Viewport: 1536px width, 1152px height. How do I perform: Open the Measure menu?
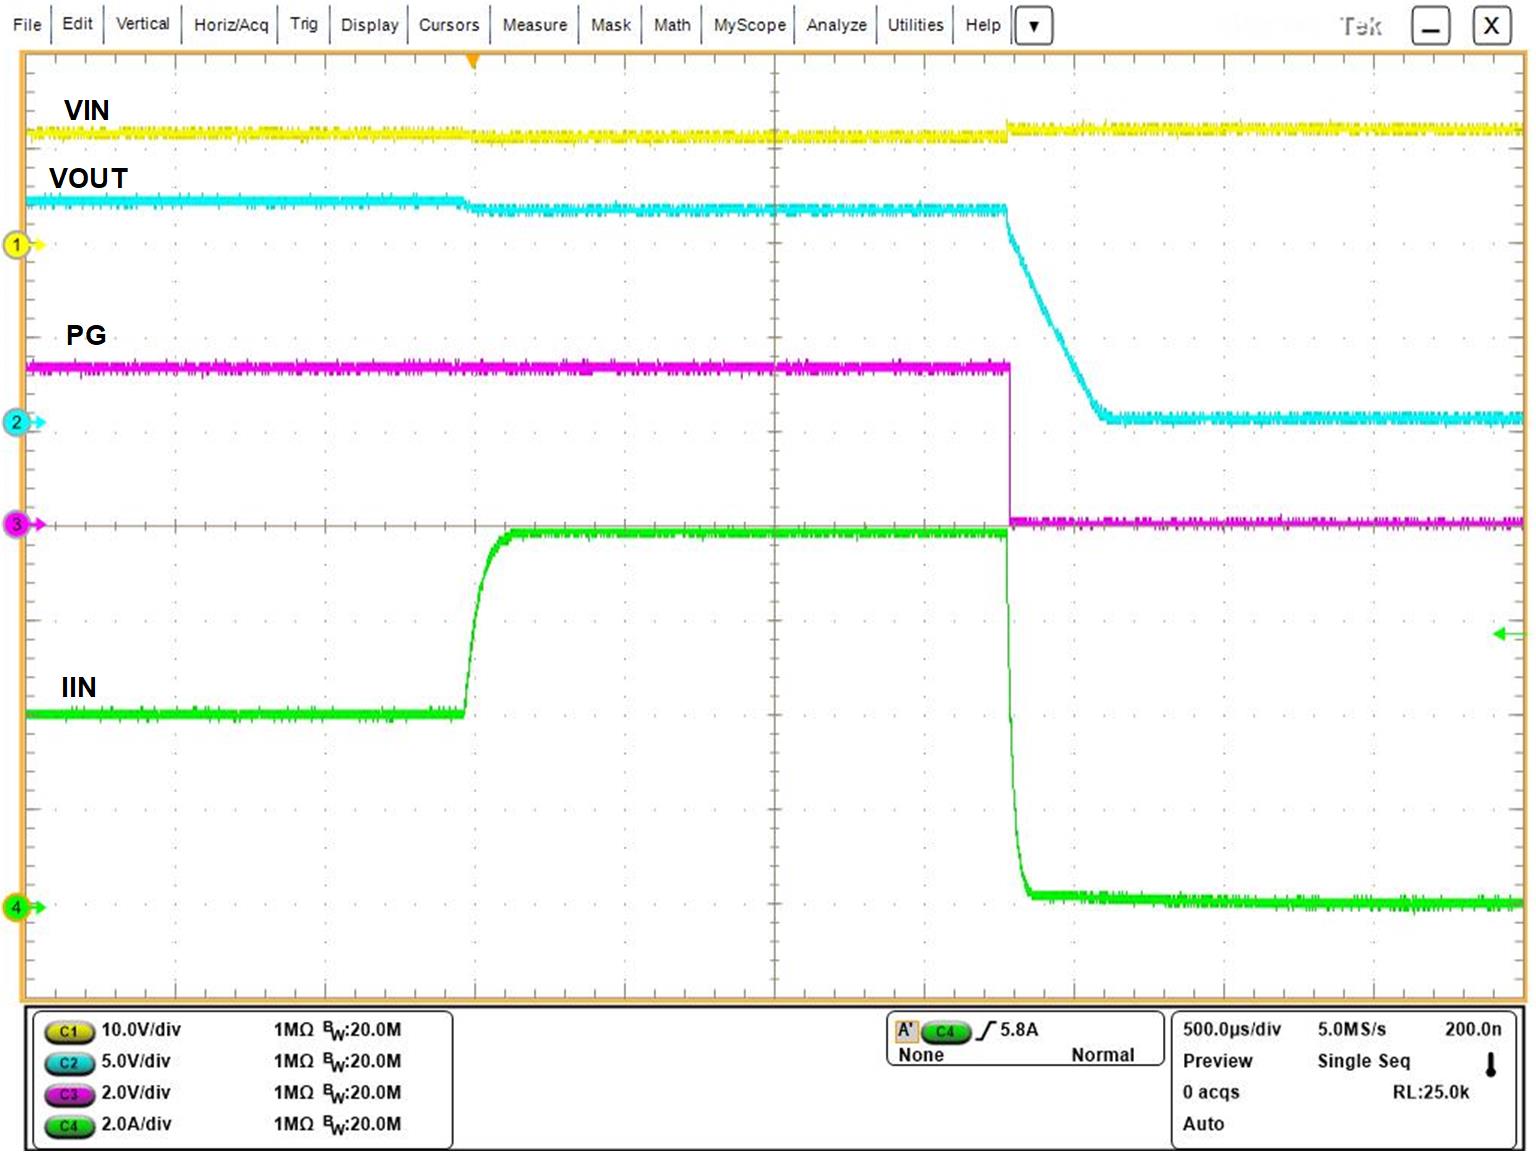(534, 24)
